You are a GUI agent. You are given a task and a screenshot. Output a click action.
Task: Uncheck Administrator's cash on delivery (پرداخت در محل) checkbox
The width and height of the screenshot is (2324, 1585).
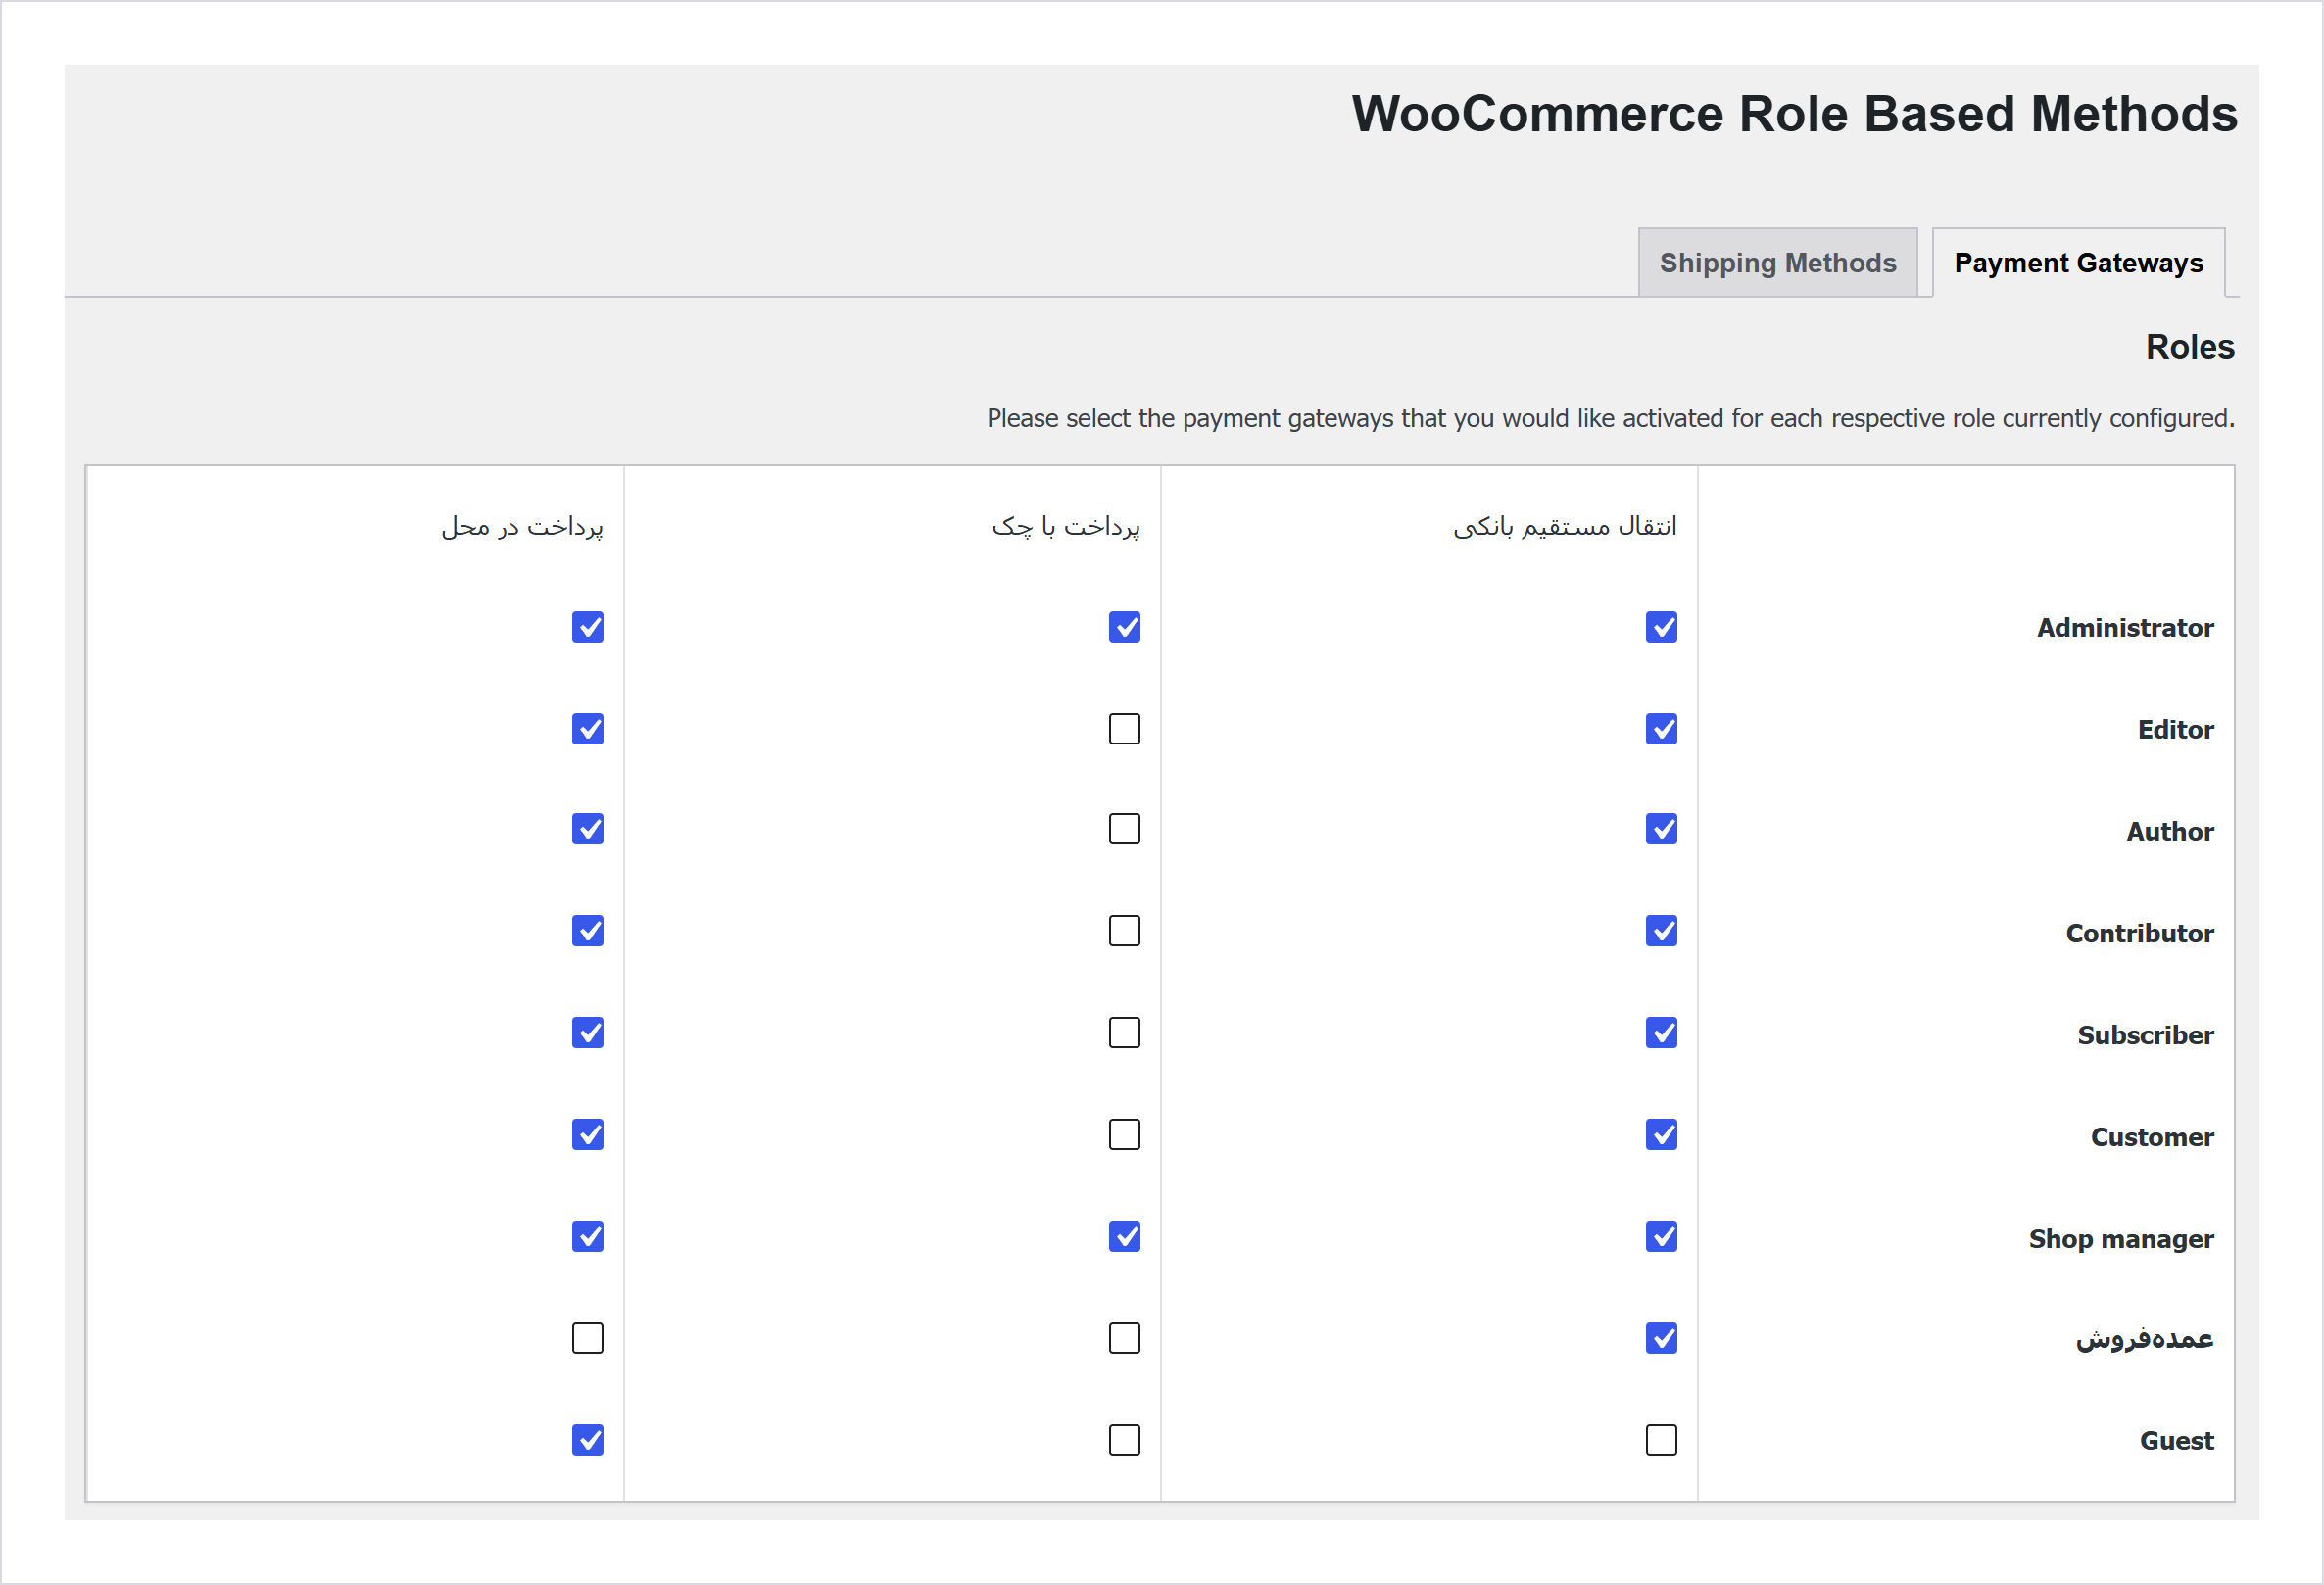pyautogui.click(x=587, y=627)
